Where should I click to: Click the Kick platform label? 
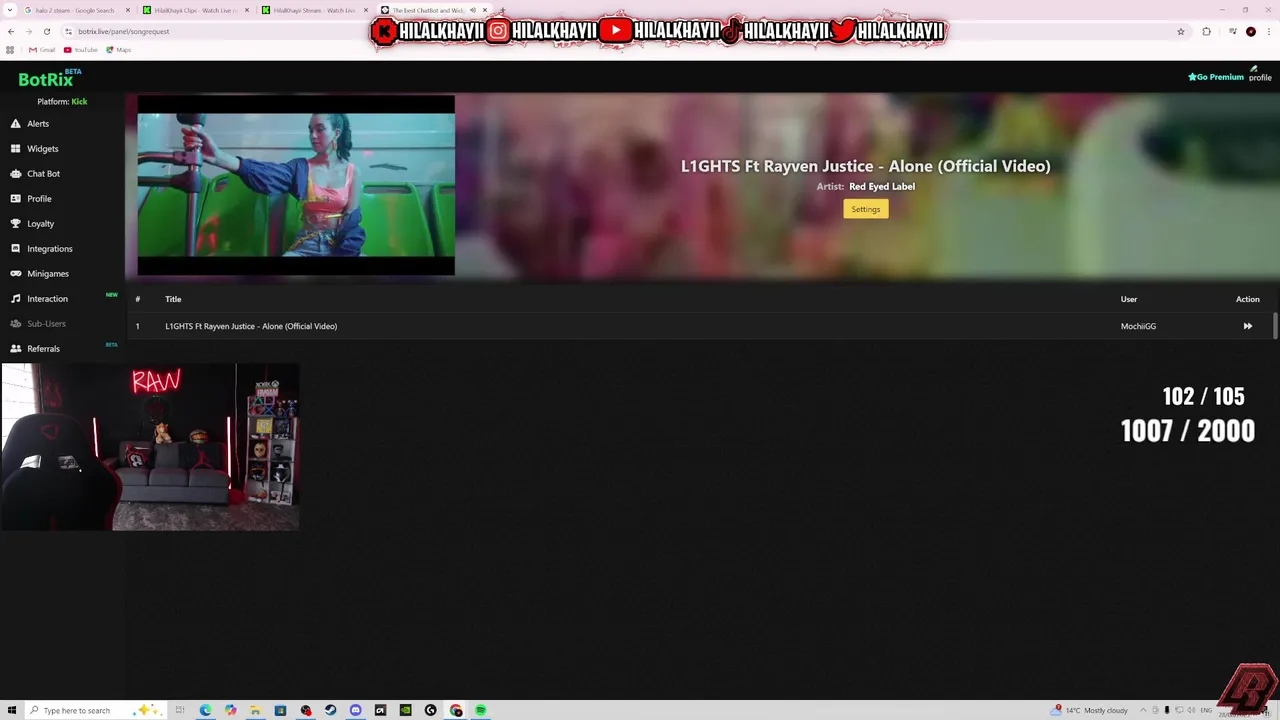[x=79, y=102]
